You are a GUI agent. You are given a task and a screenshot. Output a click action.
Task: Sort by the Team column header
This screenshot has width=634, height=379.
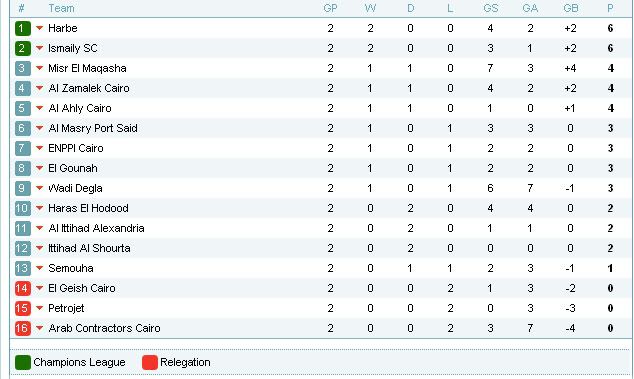tap(61, 8)
